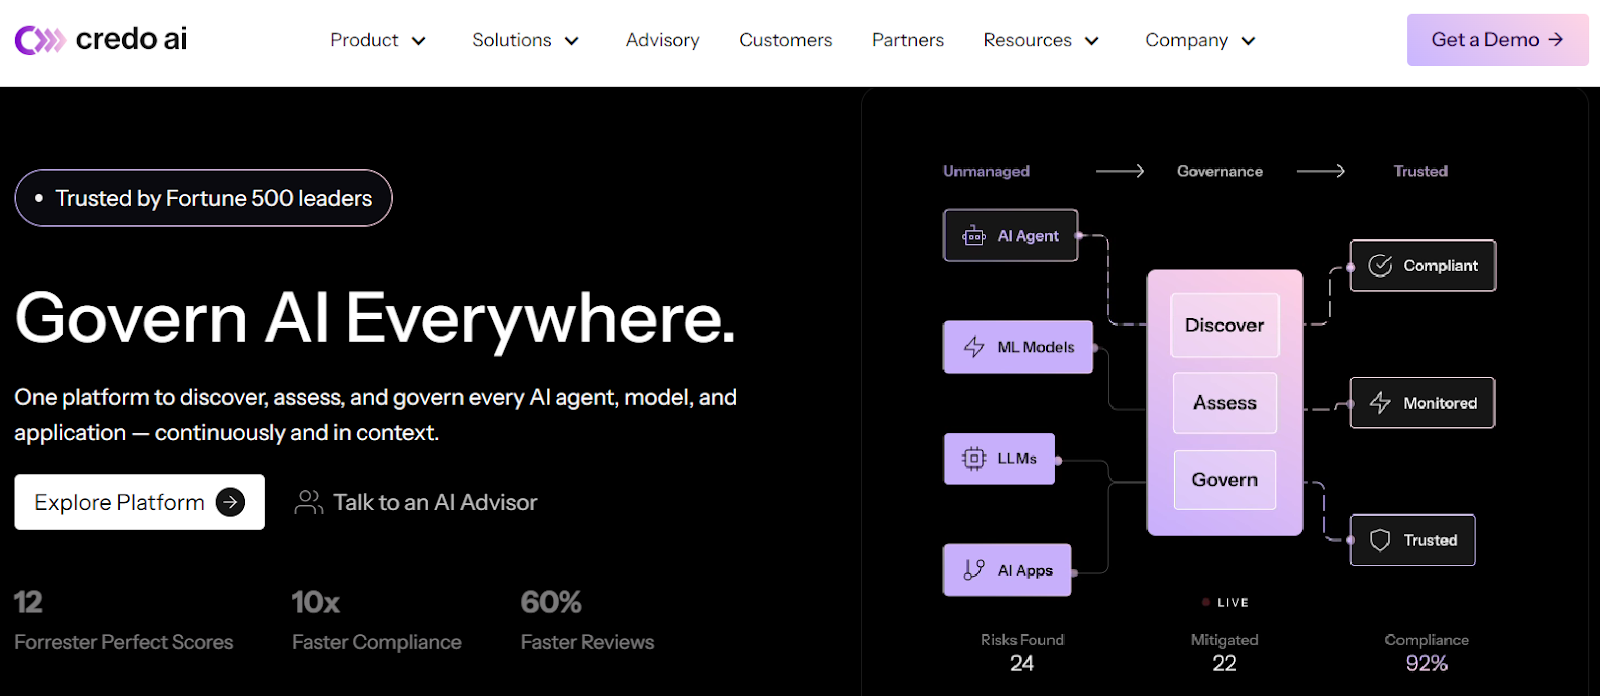Click the arrow between Governance and Trusted

1321,171
